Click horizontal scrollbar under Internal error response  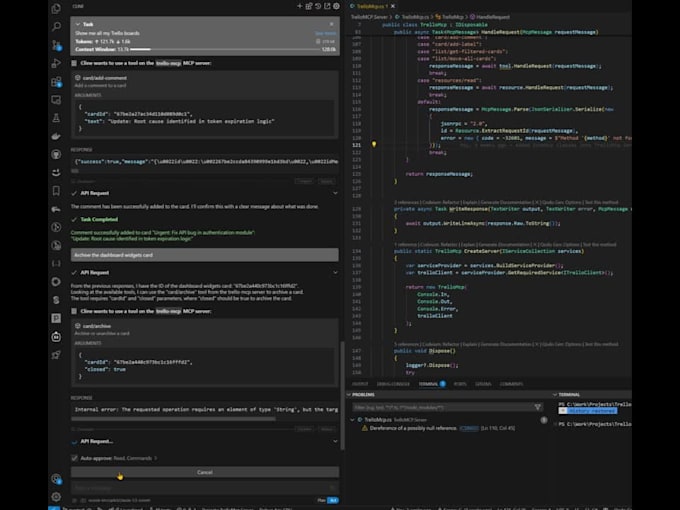(173, 418)
